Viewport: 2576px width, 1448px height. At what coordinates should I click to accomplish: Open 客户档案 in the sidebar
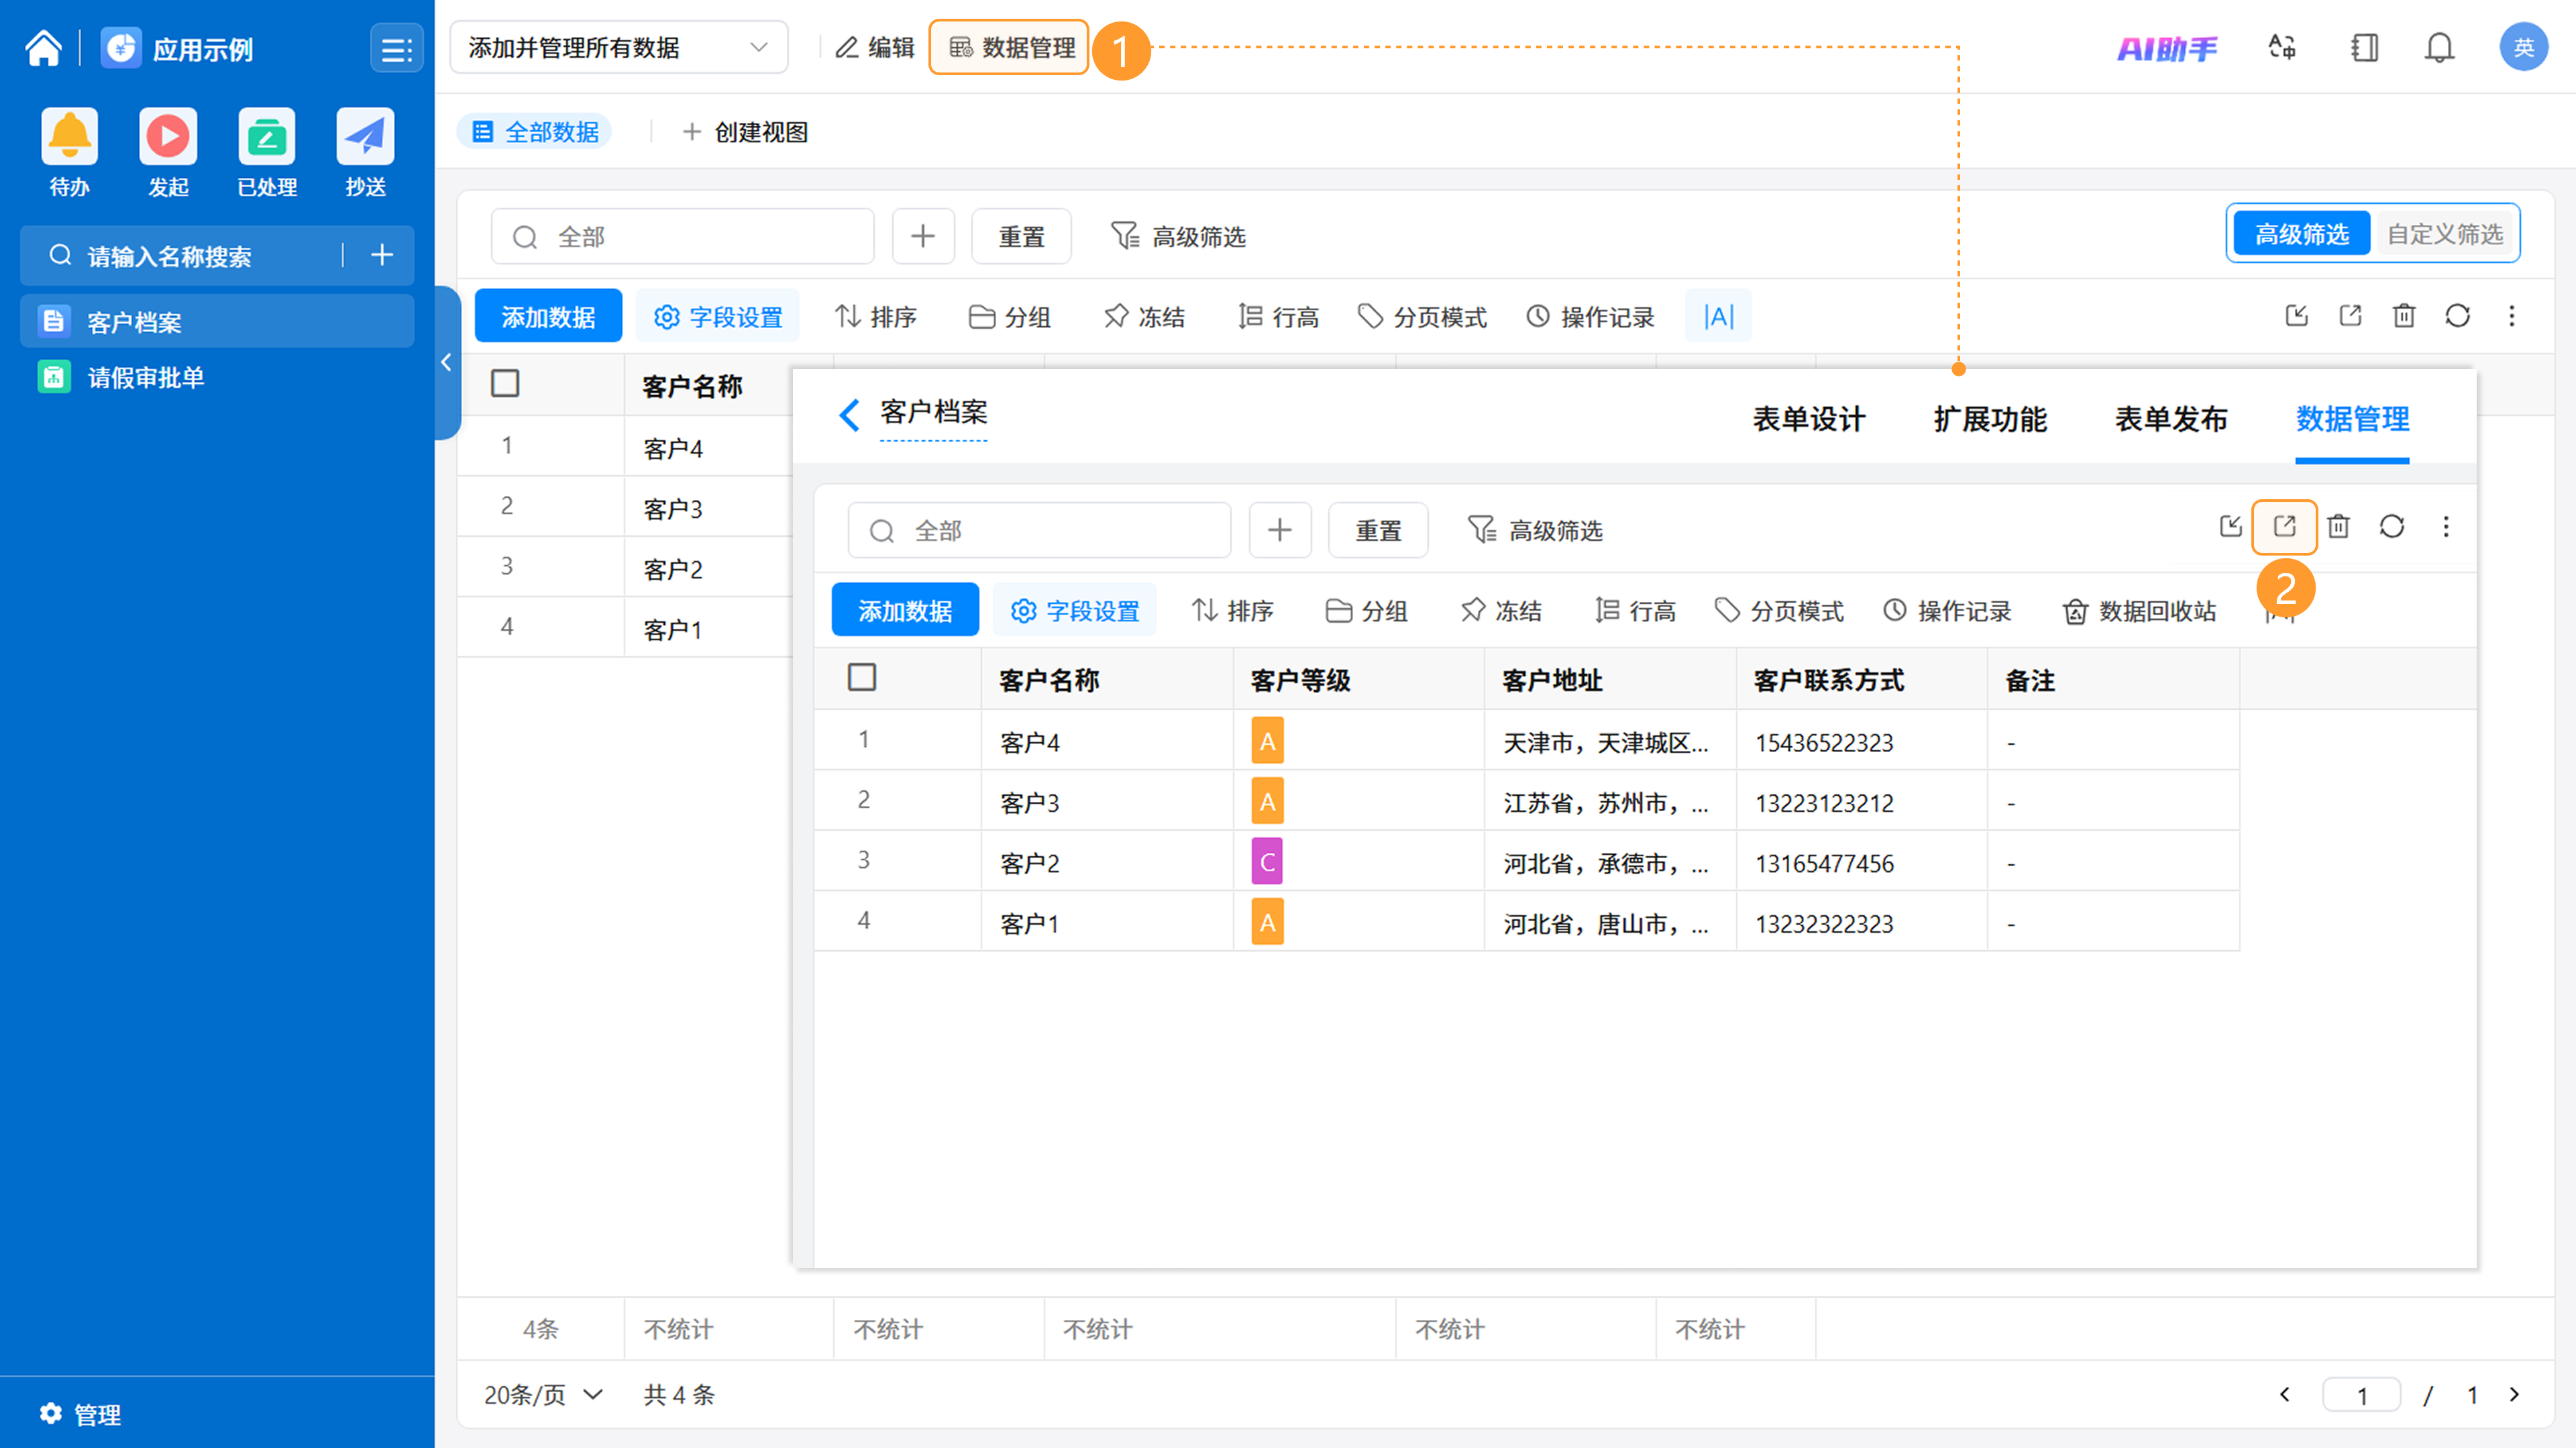(x=217, y=322)
